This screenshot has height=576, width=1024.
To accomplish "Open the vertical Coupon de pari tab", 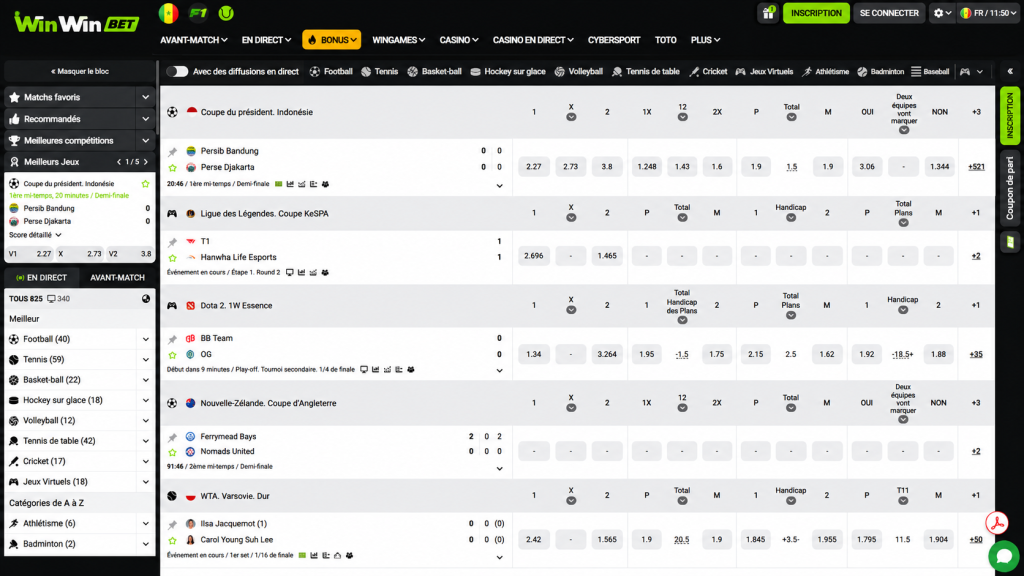I will pyautogui.click(x=1010, y=188).
